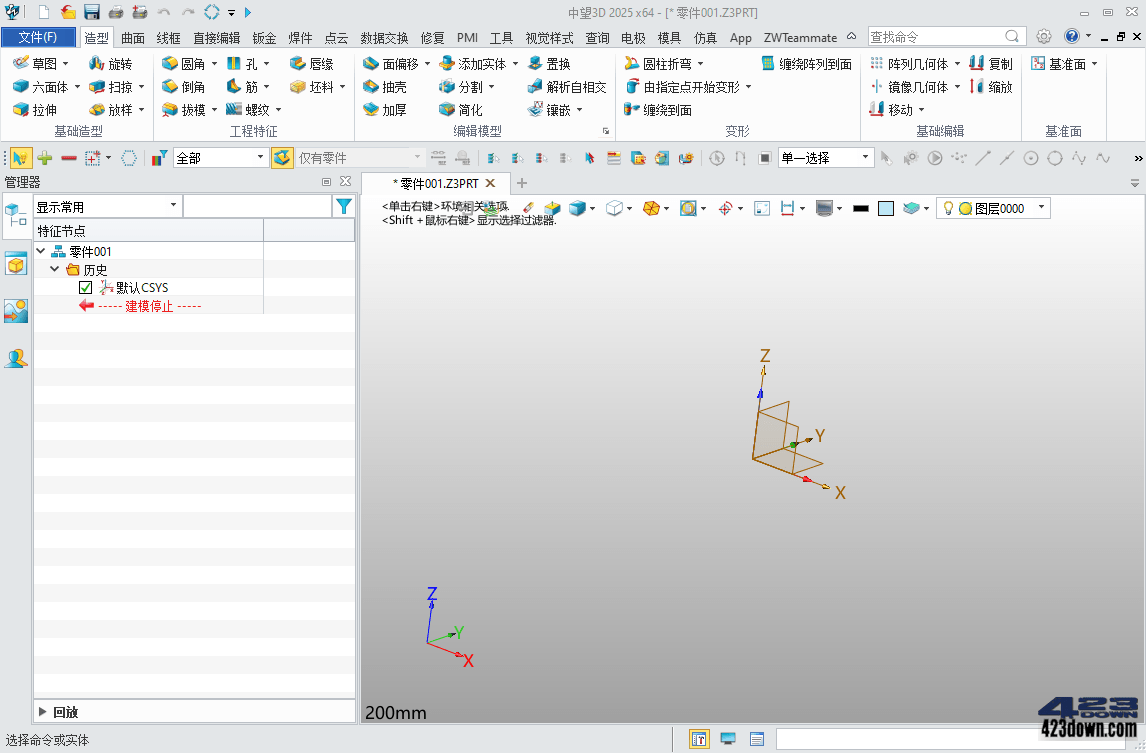1146x753 pixels.
Task: Select the 草图 (Sketch) tool
Action: pyautogui.click(x=42, y=62)
